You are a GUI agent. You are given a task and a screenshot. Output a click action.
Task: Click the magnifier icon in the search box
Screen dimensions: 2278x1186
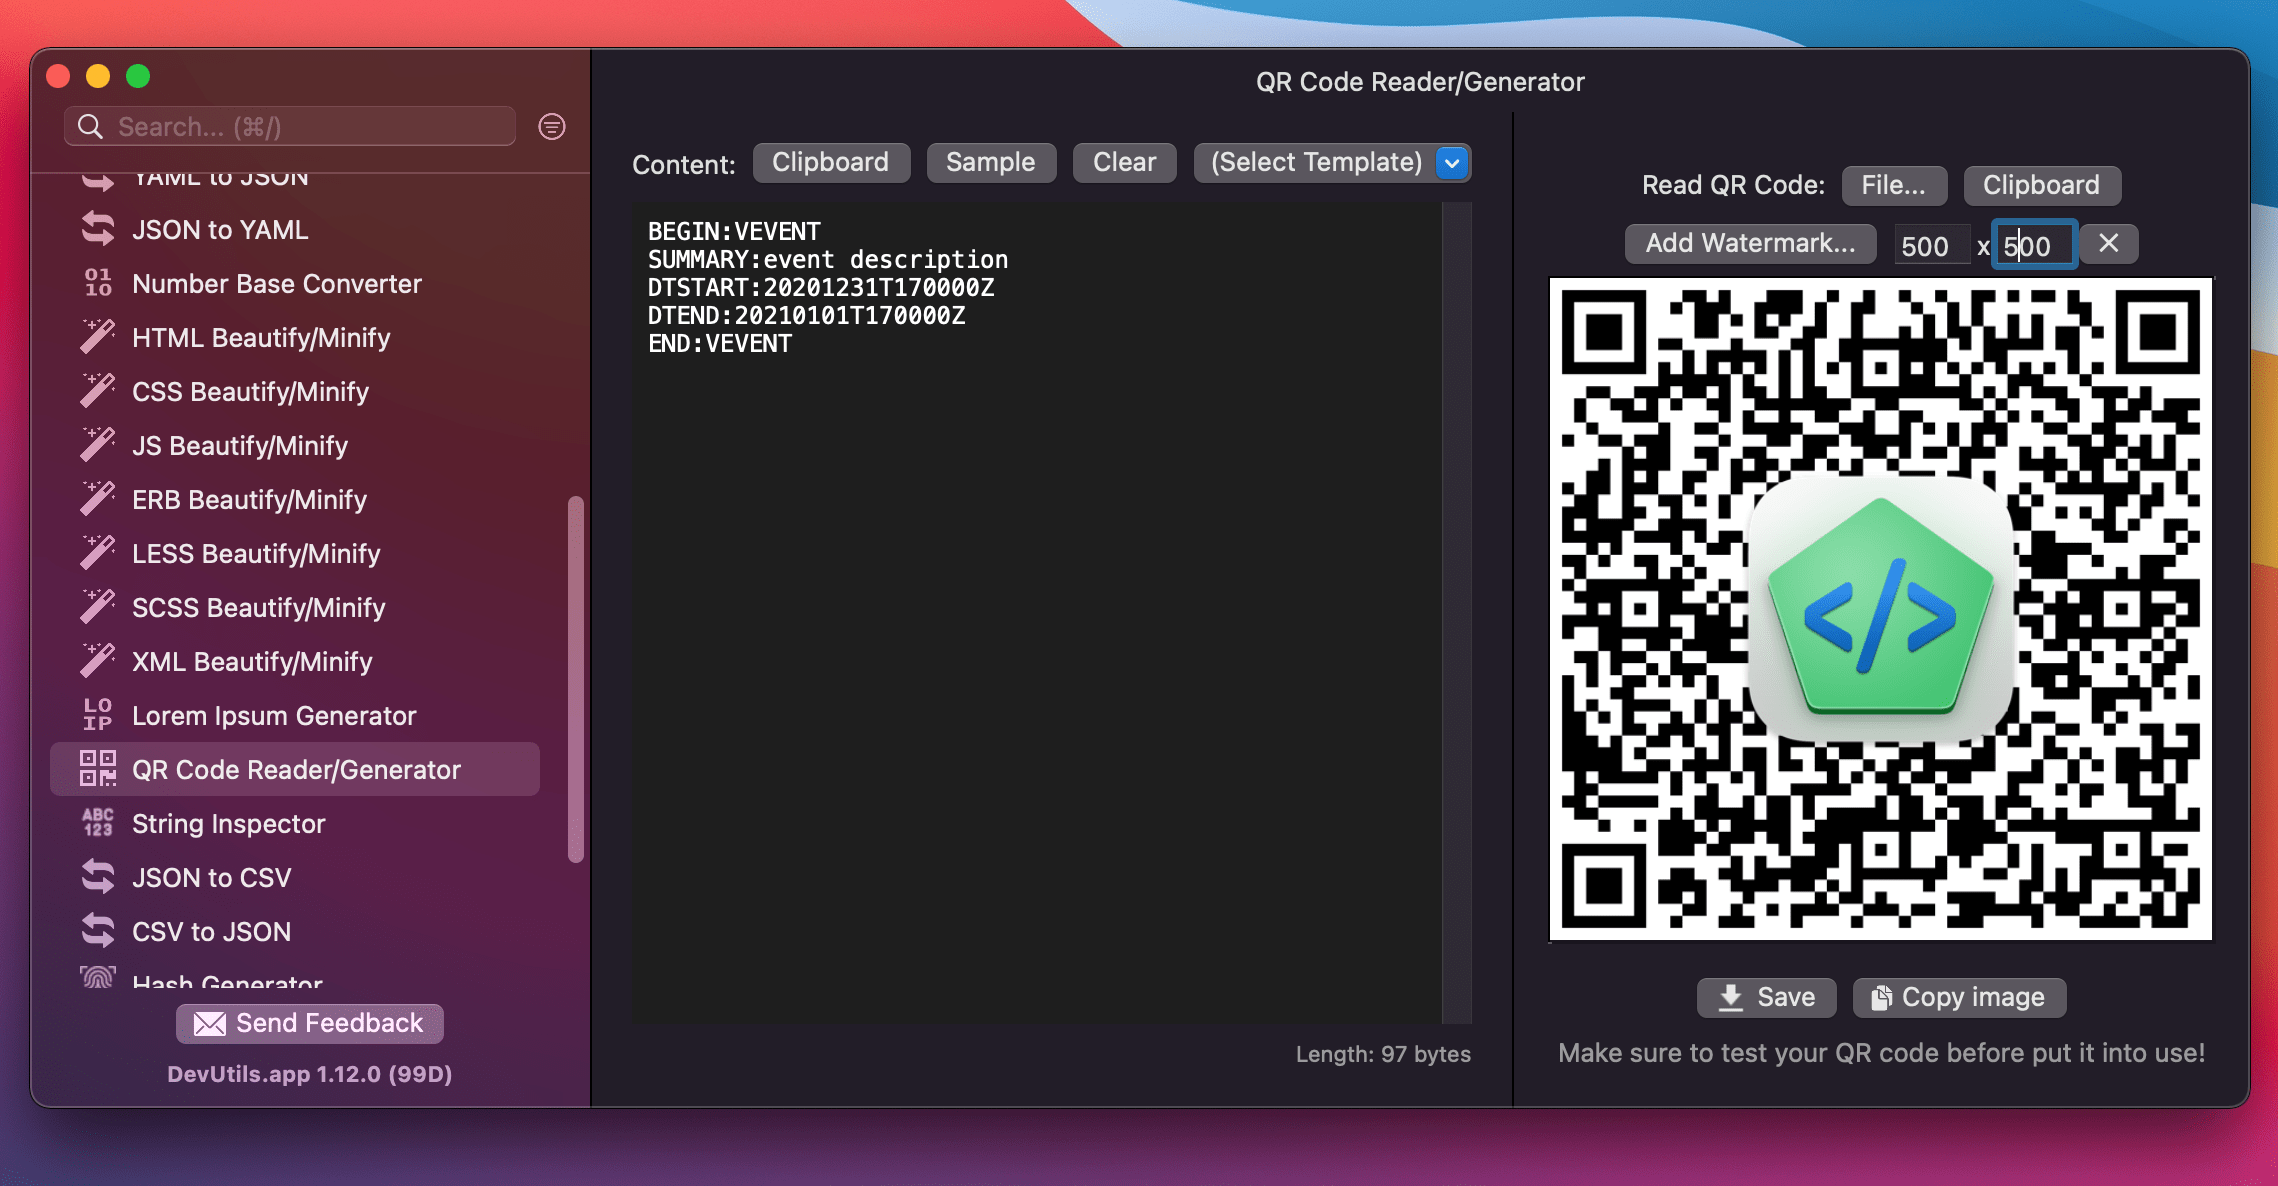coord(90,126)
